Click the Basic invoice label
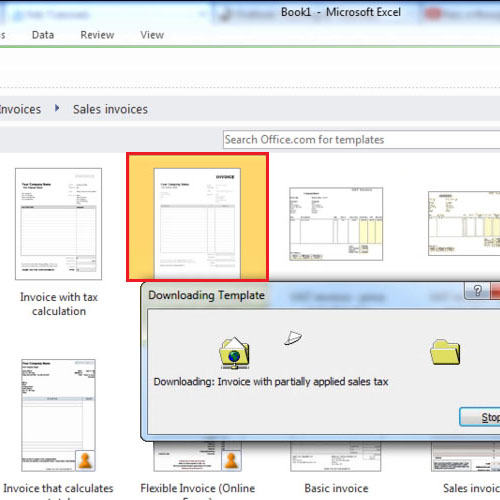This screenshot has width=500, height=500. pyautogui.click(x=336, y=488)
